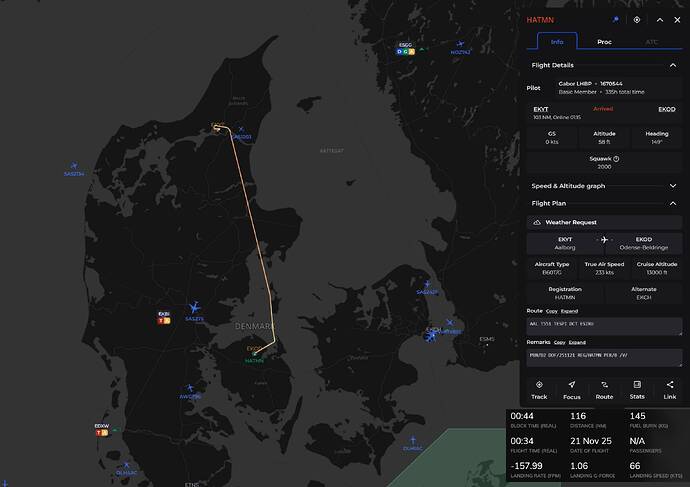Click the Weather Request button
Viewport: 690px width, 487px height.
point(604,222)
